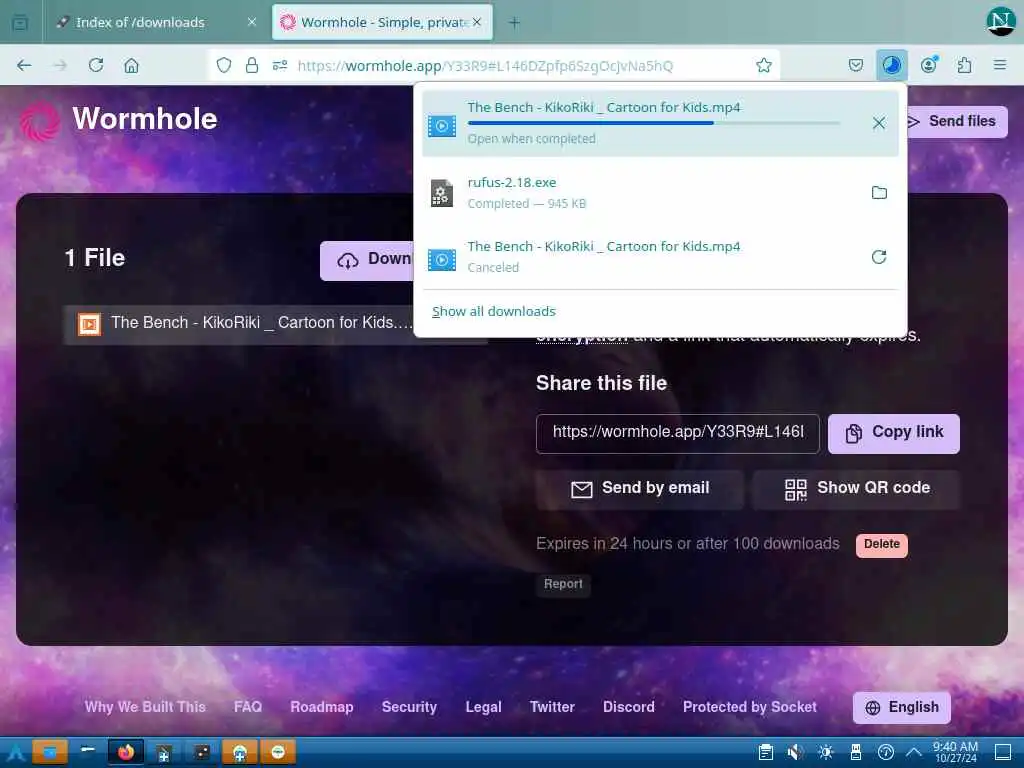
Task: Open site permissions icon in address bar
Action: [x=280, y=65]
